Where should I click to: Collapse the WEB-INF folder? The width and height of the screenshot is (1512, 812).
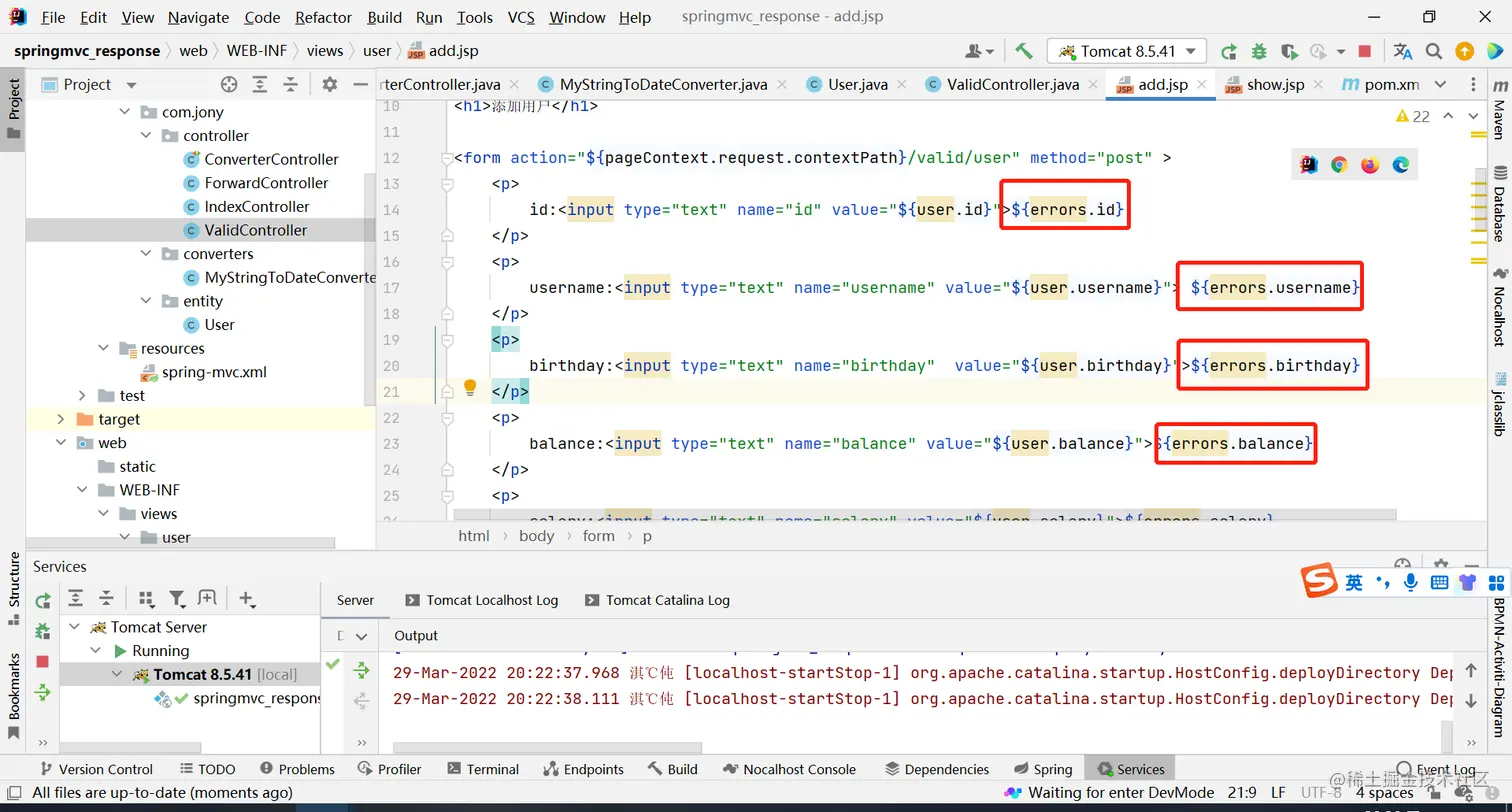coord(82,489)
